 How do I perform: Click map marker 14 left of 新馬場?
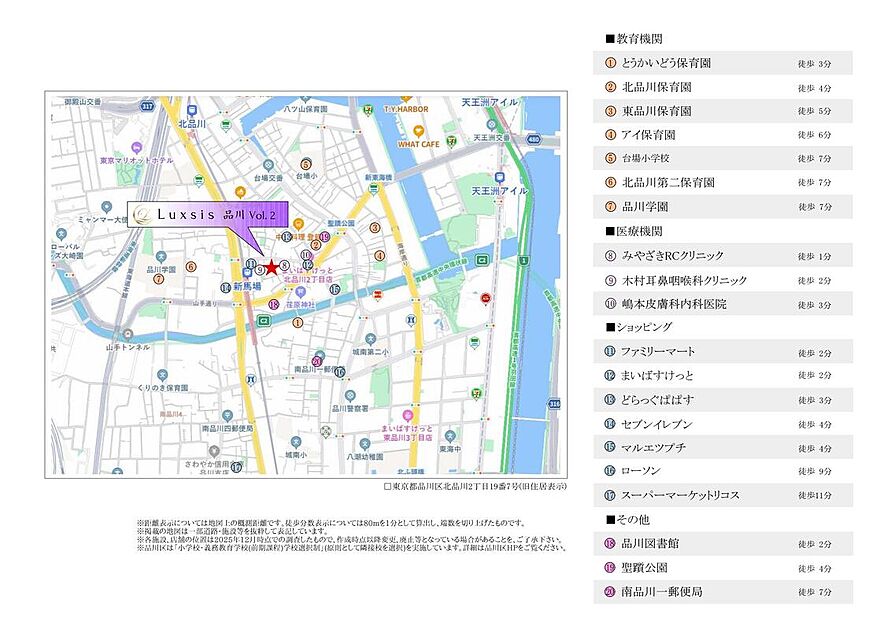226,287
